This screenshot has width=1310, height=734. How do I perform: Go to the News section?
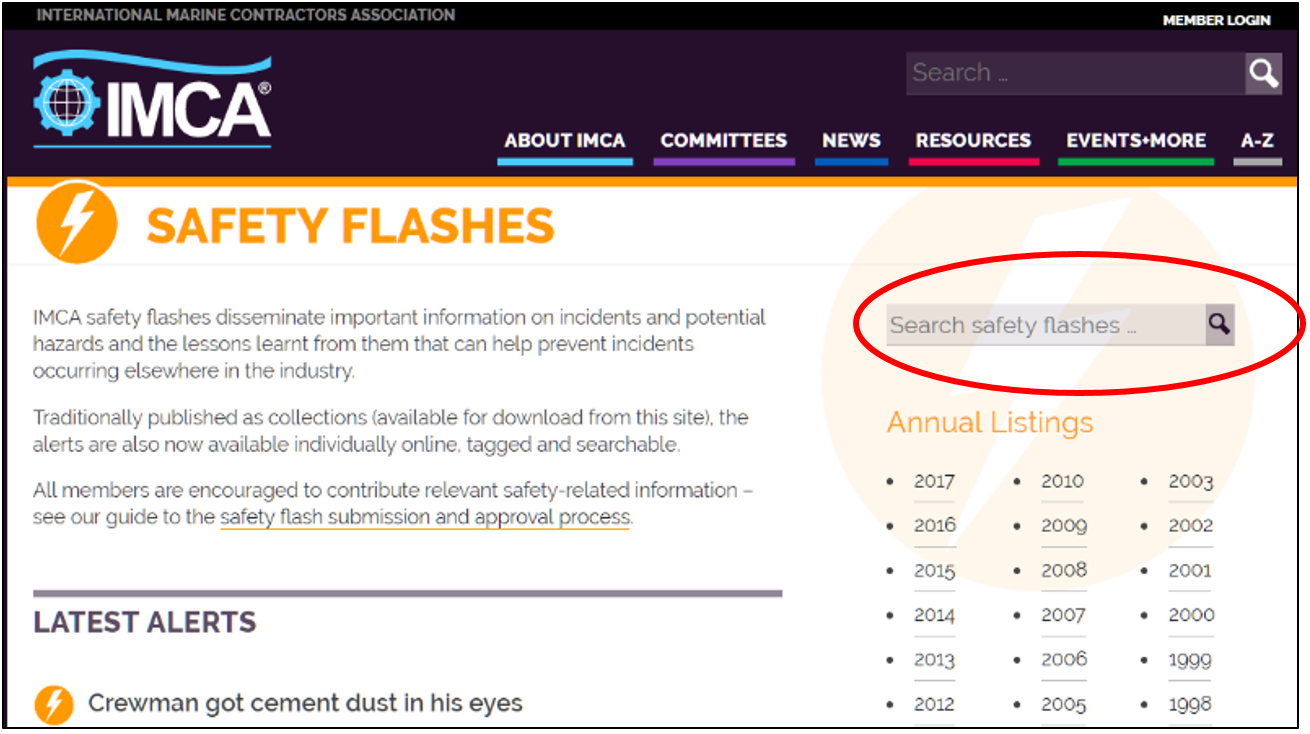pos(851,141)
